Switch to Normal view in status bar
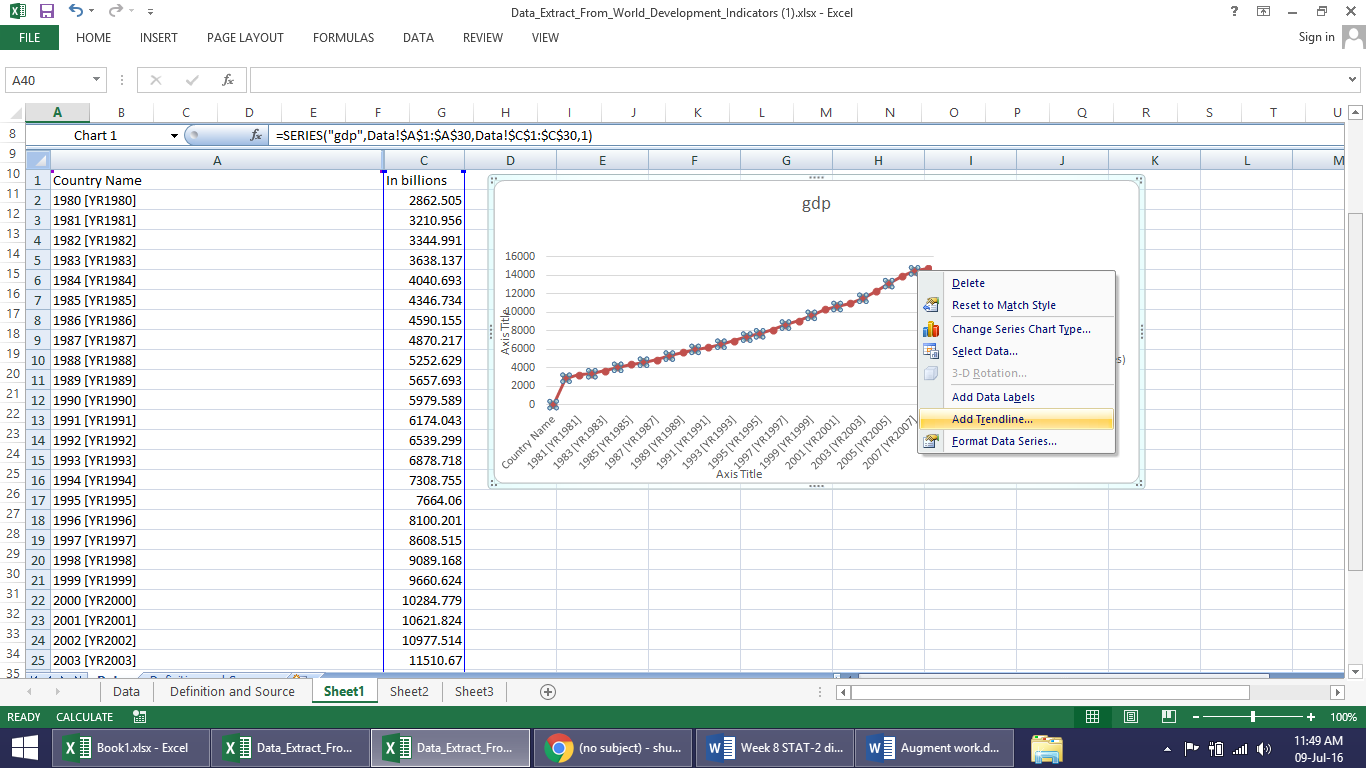Image resolution: width=1366 pixels, height=768 pixels. (1092, 717)
